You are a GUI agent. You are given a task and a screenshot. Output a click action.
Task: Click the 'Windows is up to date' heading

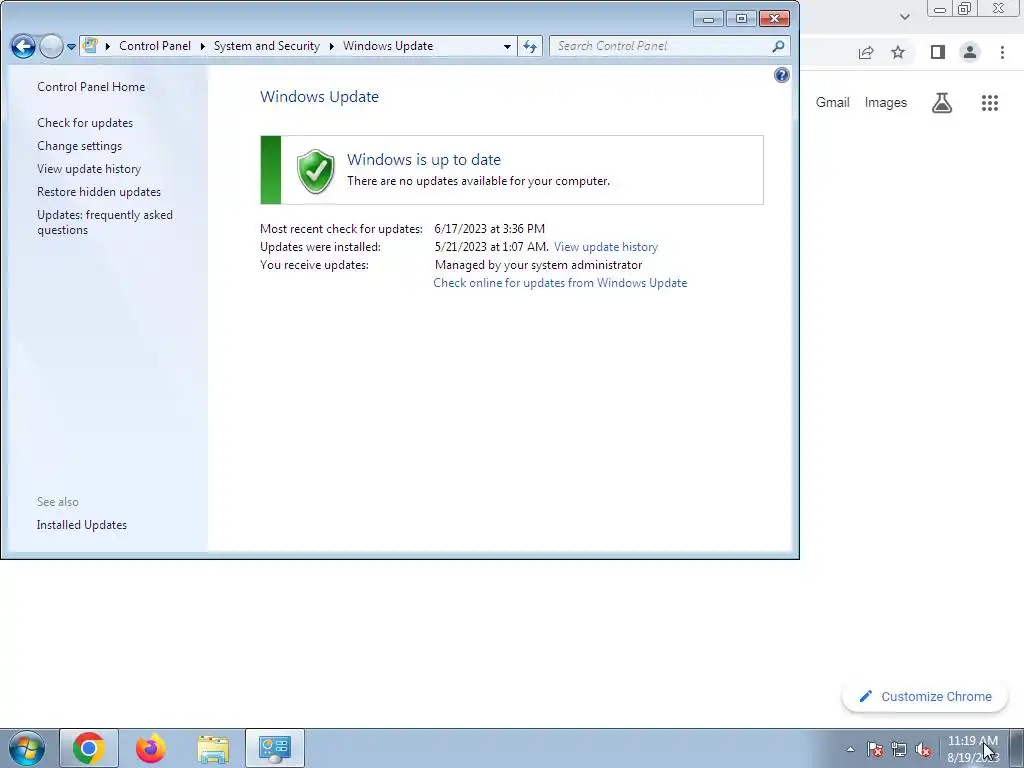pyautogui.click(x=424, y=159)
